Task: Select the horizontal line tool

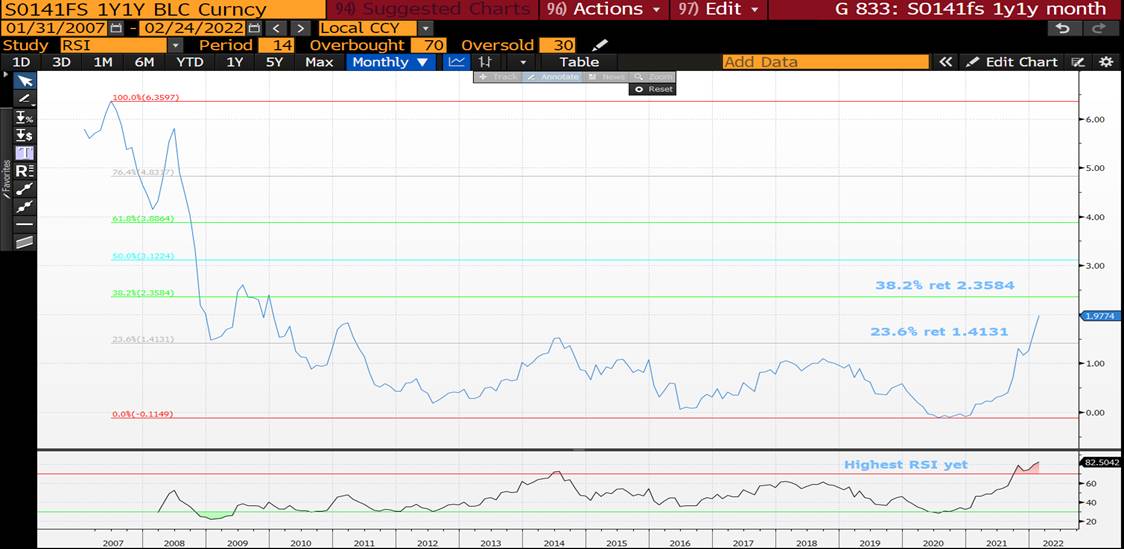Action: pyautogui.click(x=25, y=224)
